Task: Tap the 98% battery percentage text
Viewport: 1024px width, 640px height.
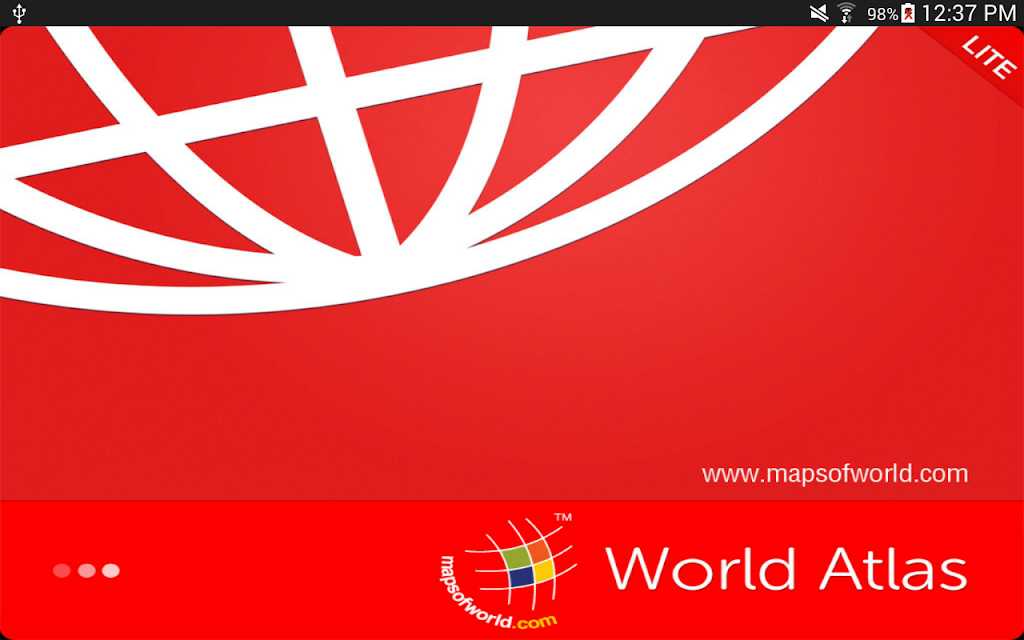Action: [x=882, y=14]
